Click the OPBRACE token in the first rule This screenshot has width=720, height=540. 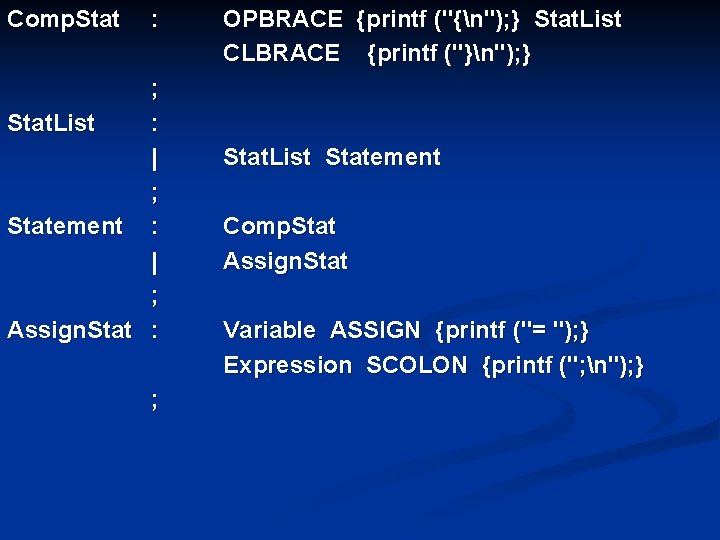click(x=283, y=19)
